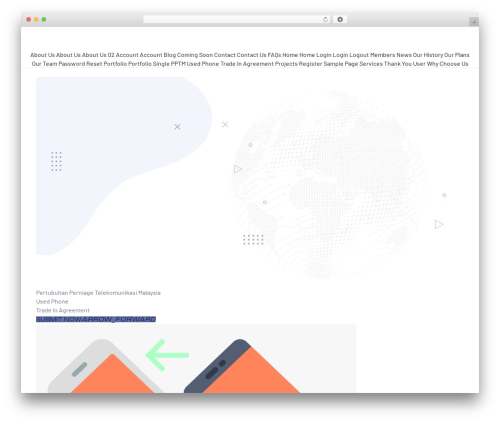The height and width of the screenshot is (423, 500).
Task: Open the FAQs menu item
Action: [x=274, y=55]
